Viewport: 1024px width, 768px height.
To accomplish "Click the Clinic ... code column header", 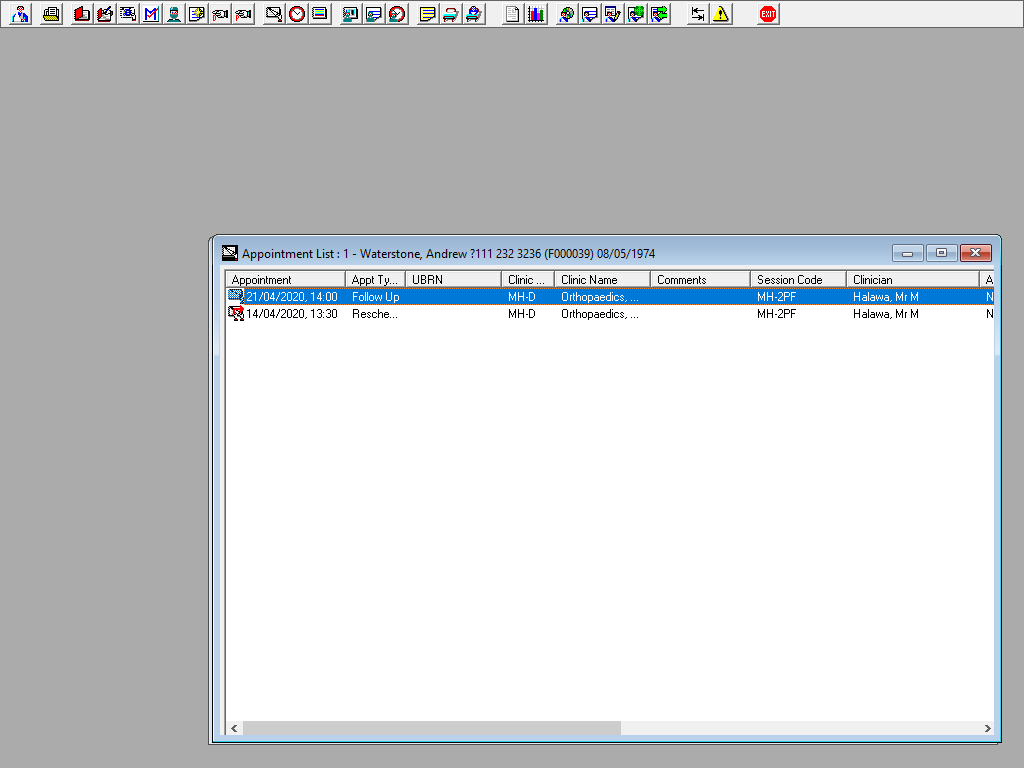I will (x=528, y=280).
